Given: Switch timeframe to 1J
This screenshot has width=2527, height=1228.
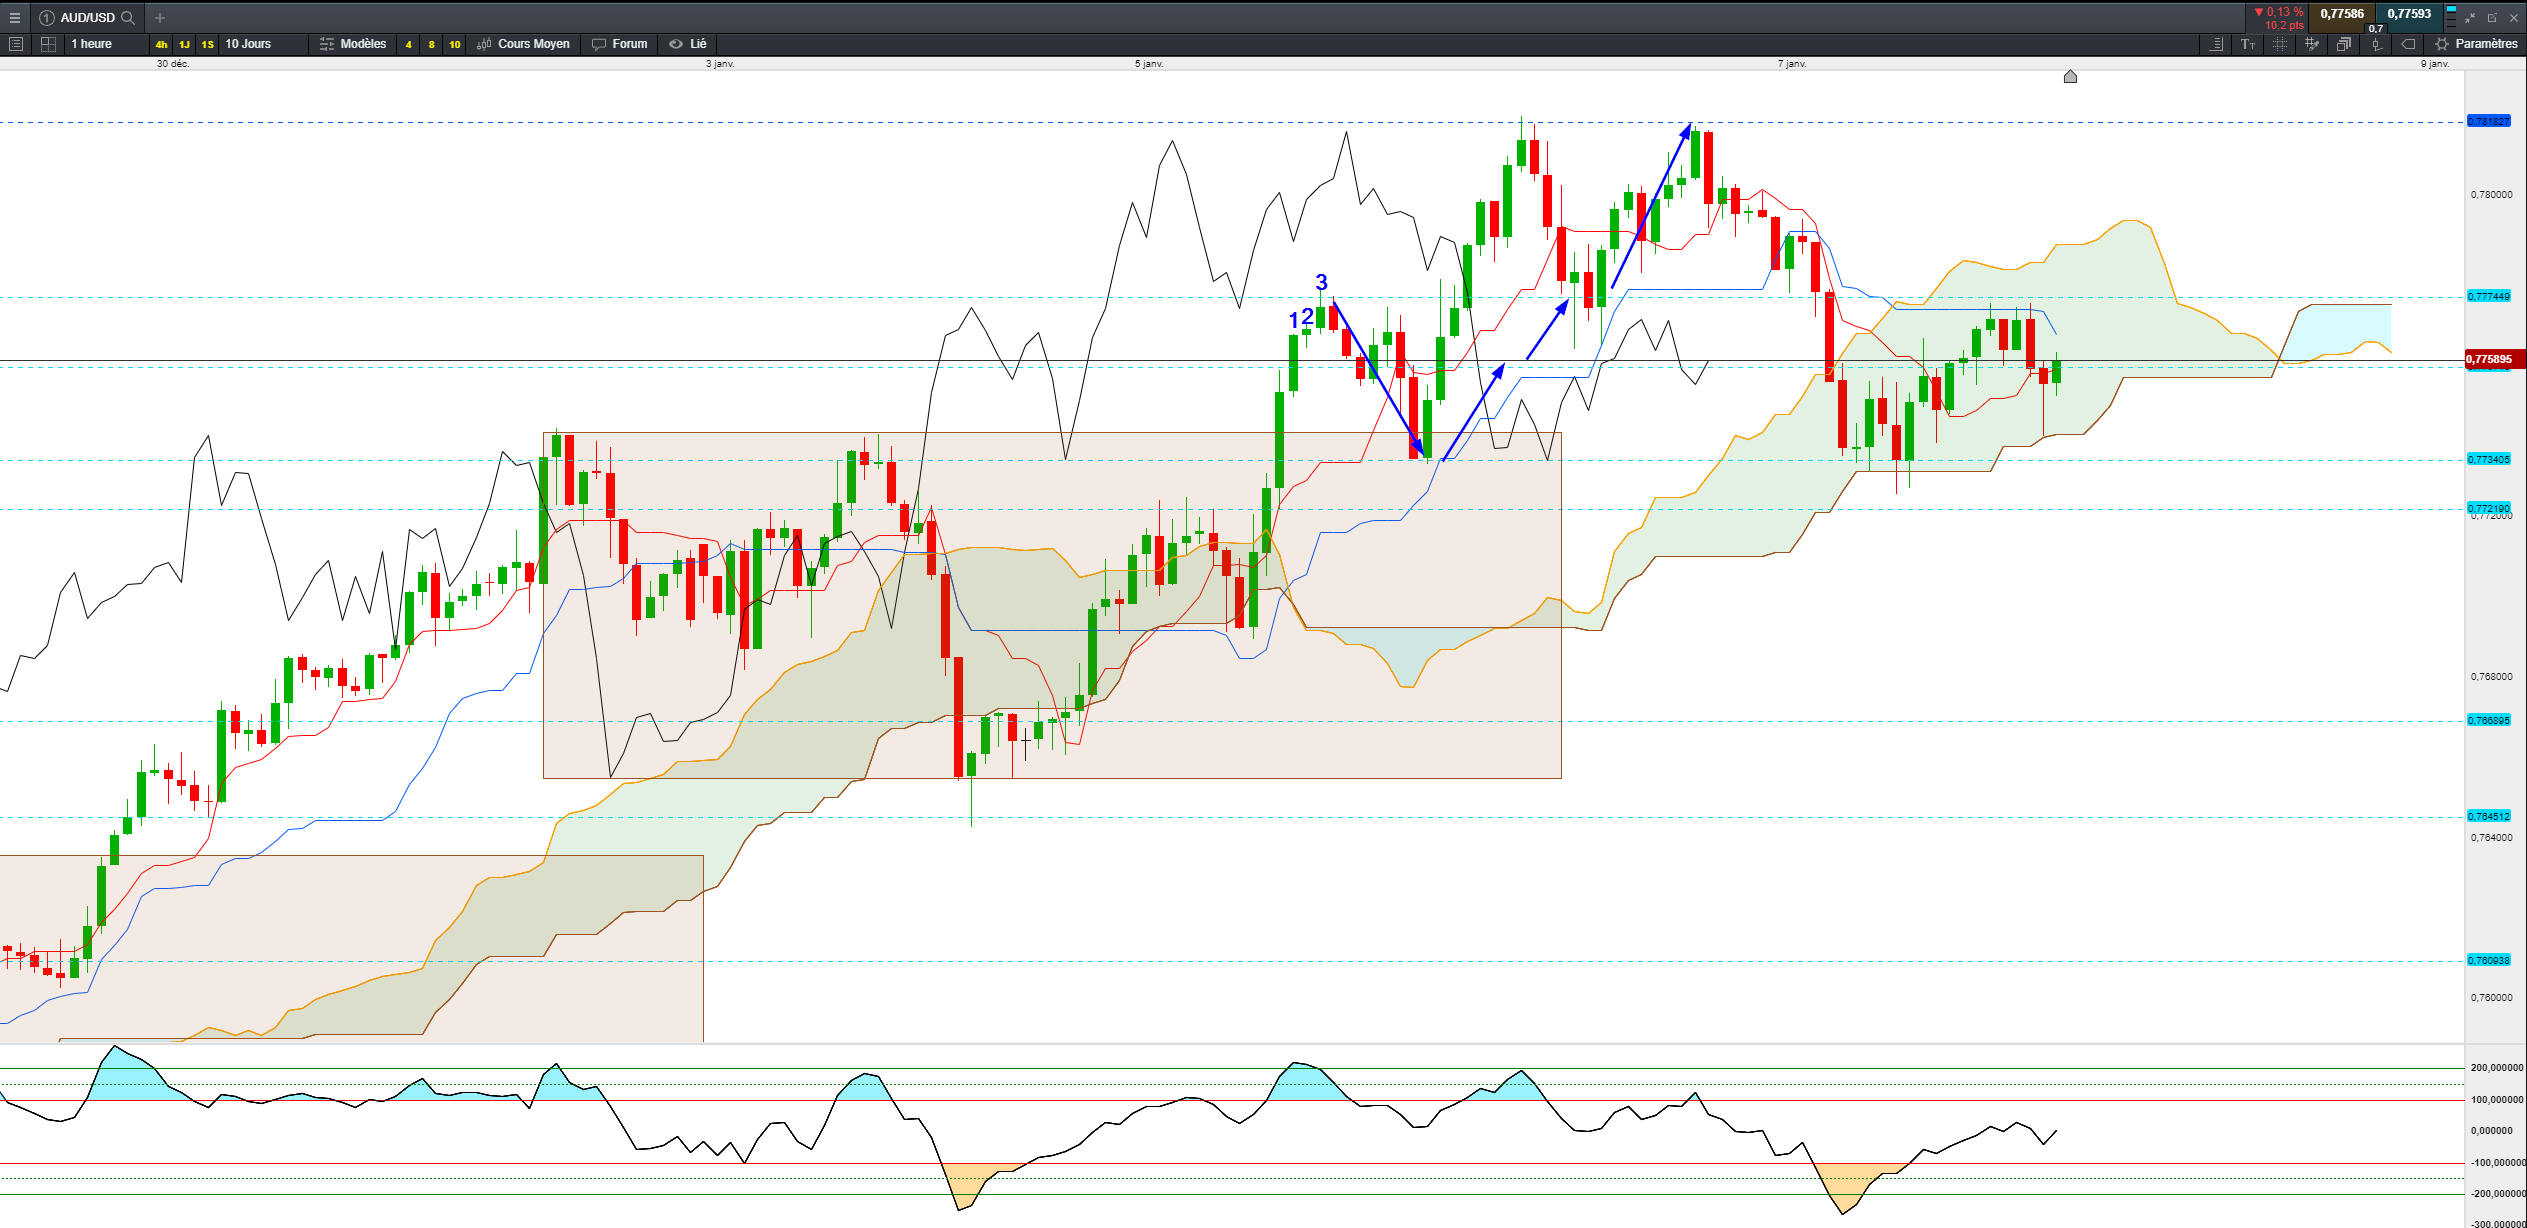Looking at the screenshot, I should click(x=184, y=44).
